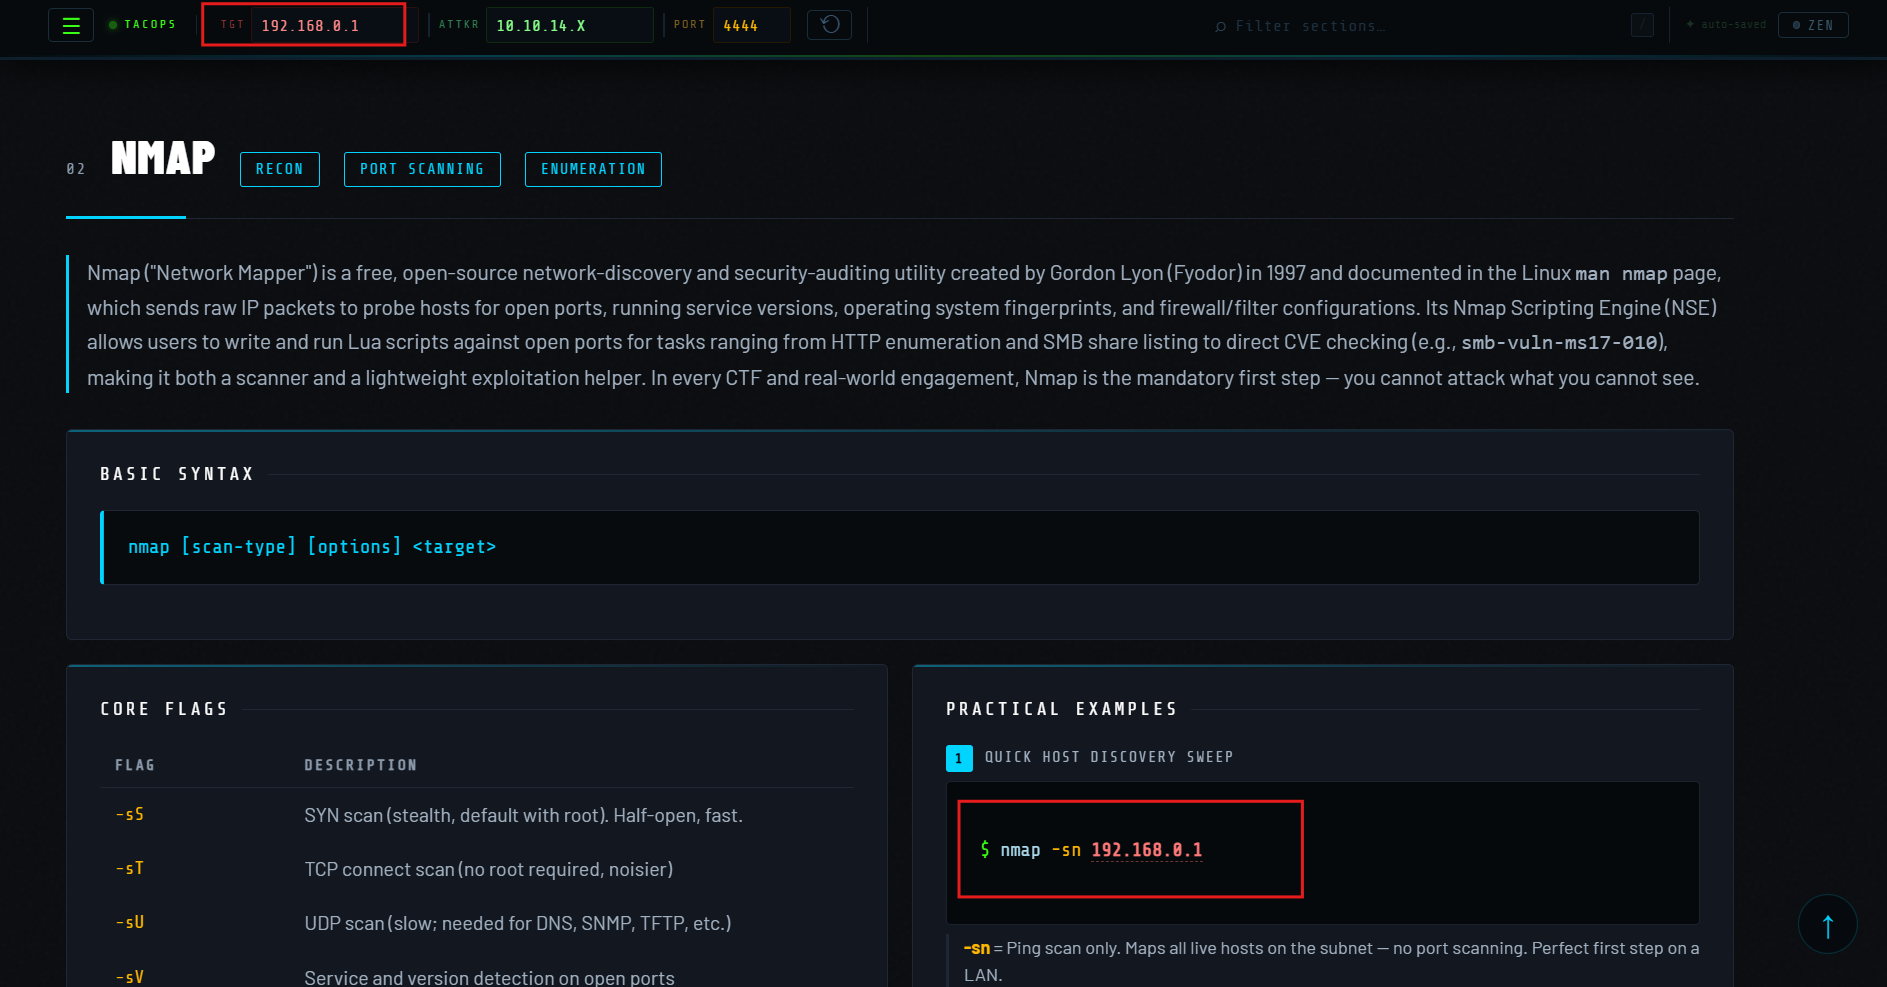Select the ENUMERATION tag
Image resolution: width=1887 pixels, height=987 pixels.
593,169
